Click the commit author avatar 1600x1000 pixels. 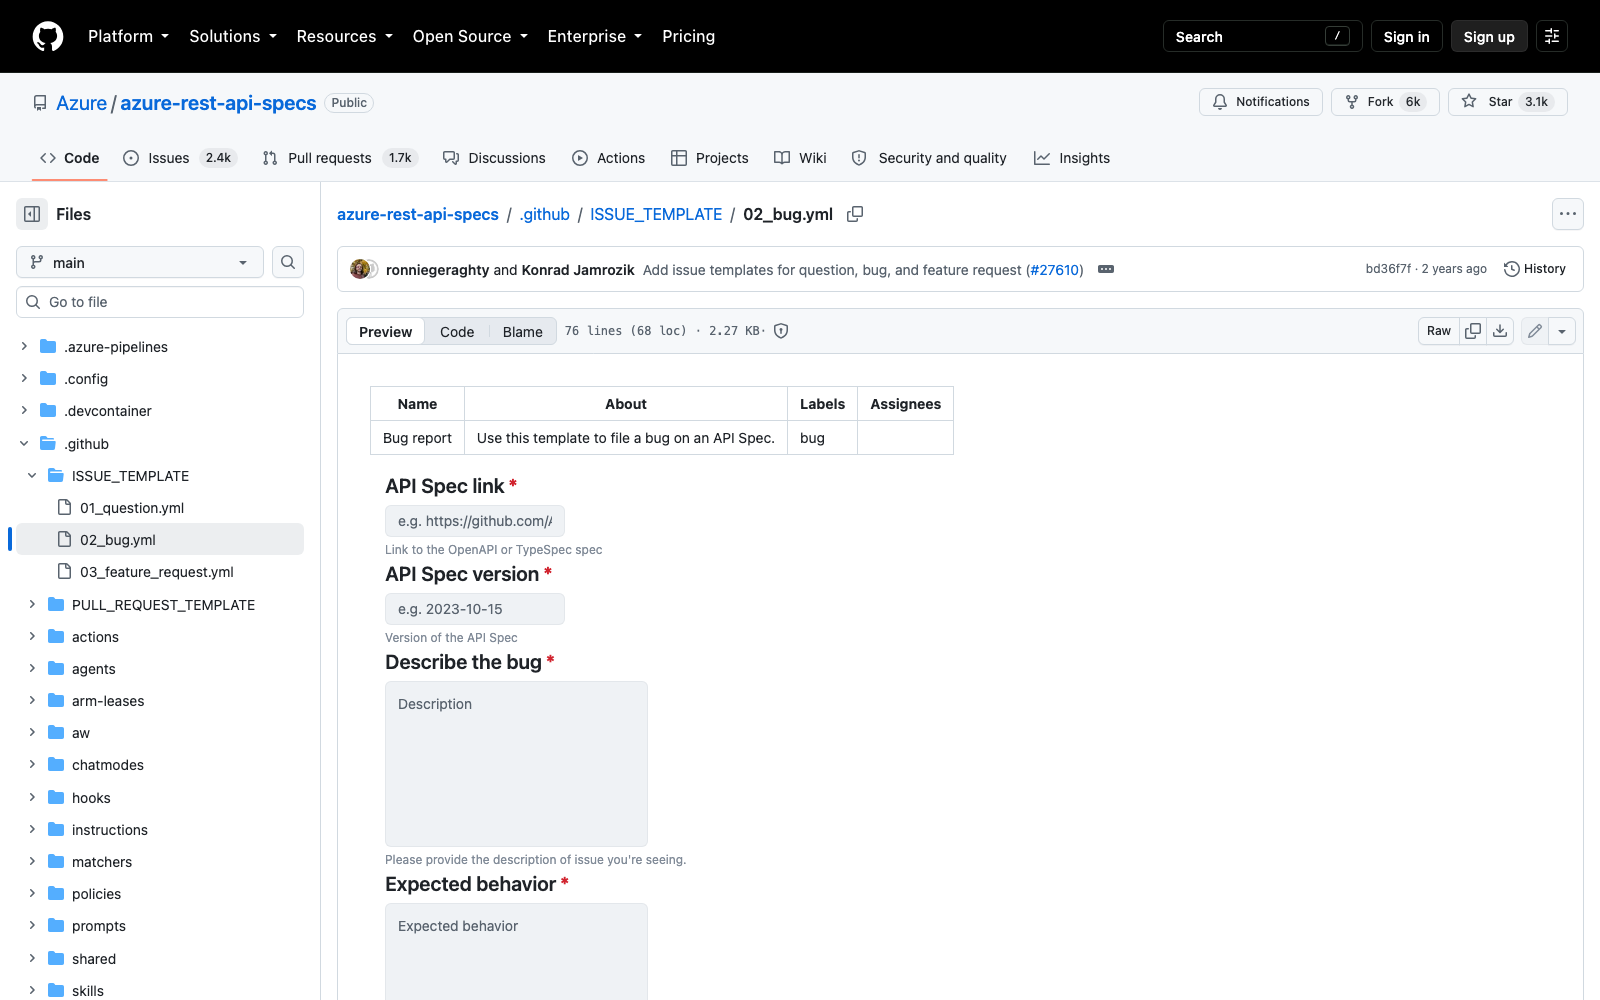click(x=360, y=269)
